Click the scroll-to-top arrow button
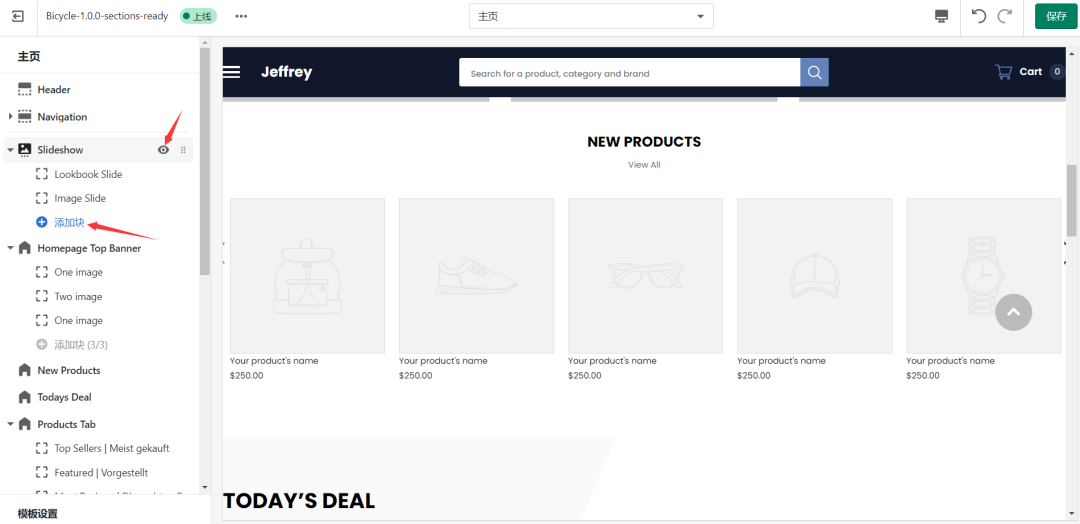 (1013, 312)
